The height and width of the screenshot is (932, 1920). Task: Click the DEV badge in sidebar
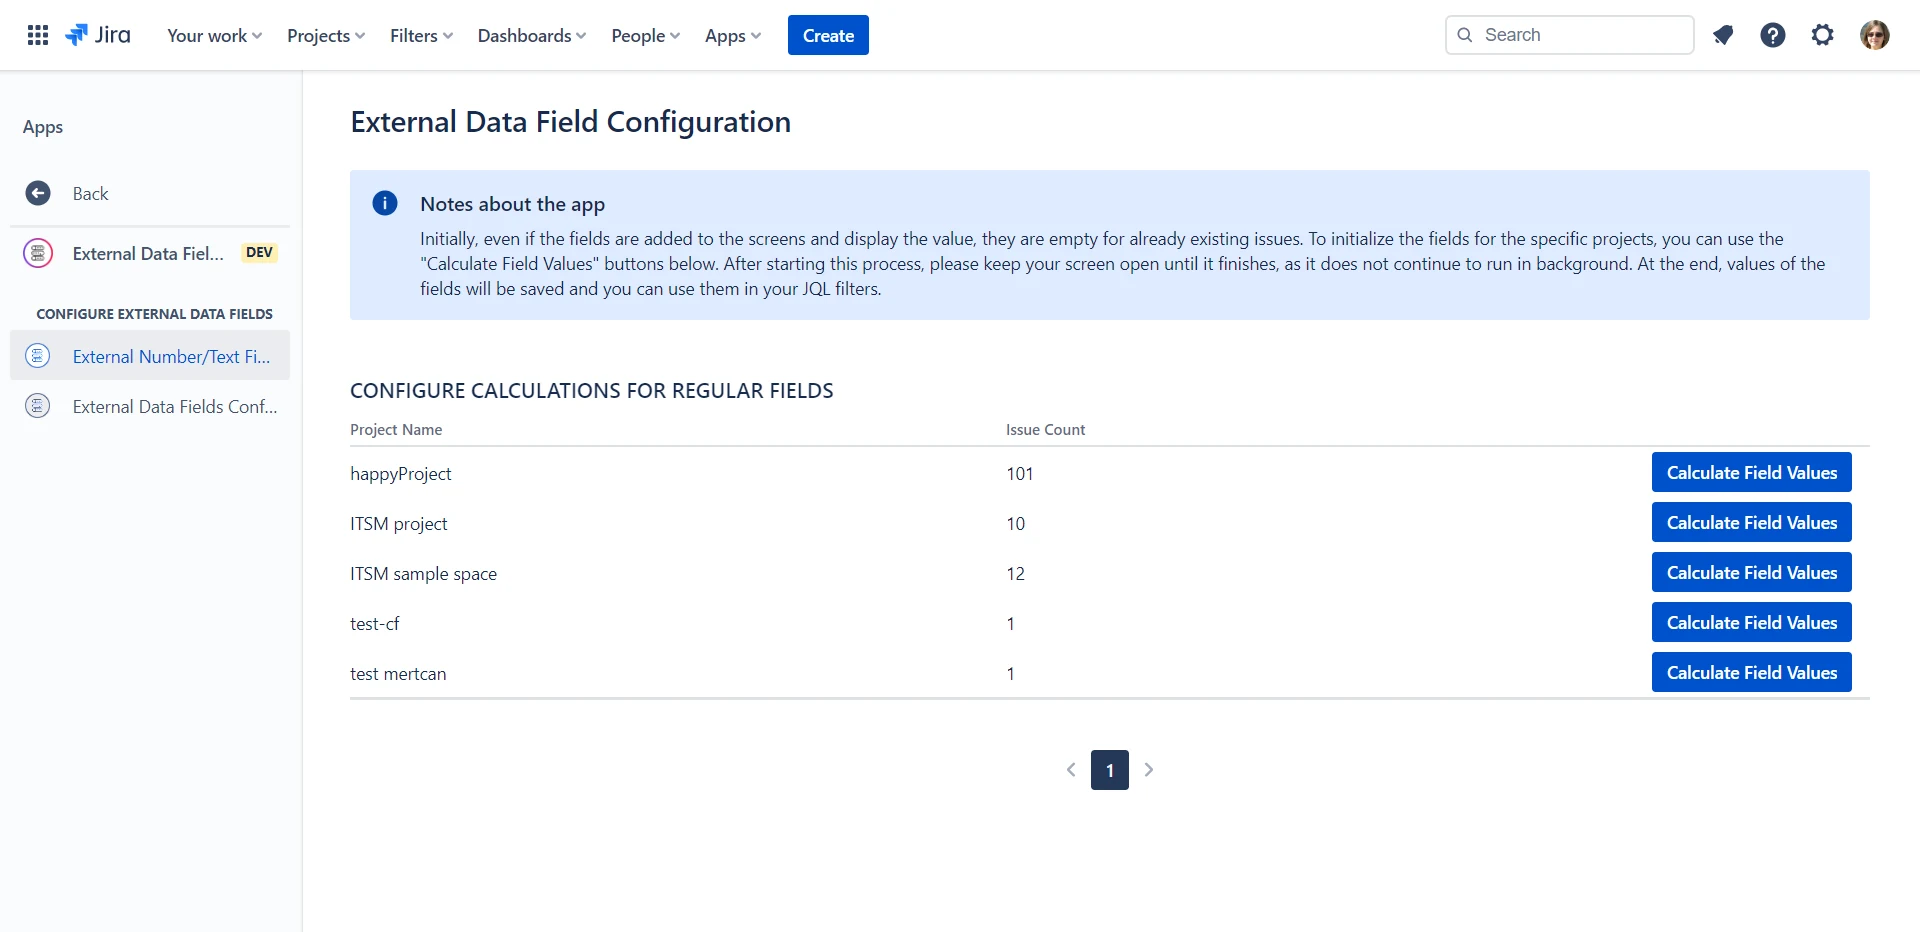pos(259,252)
